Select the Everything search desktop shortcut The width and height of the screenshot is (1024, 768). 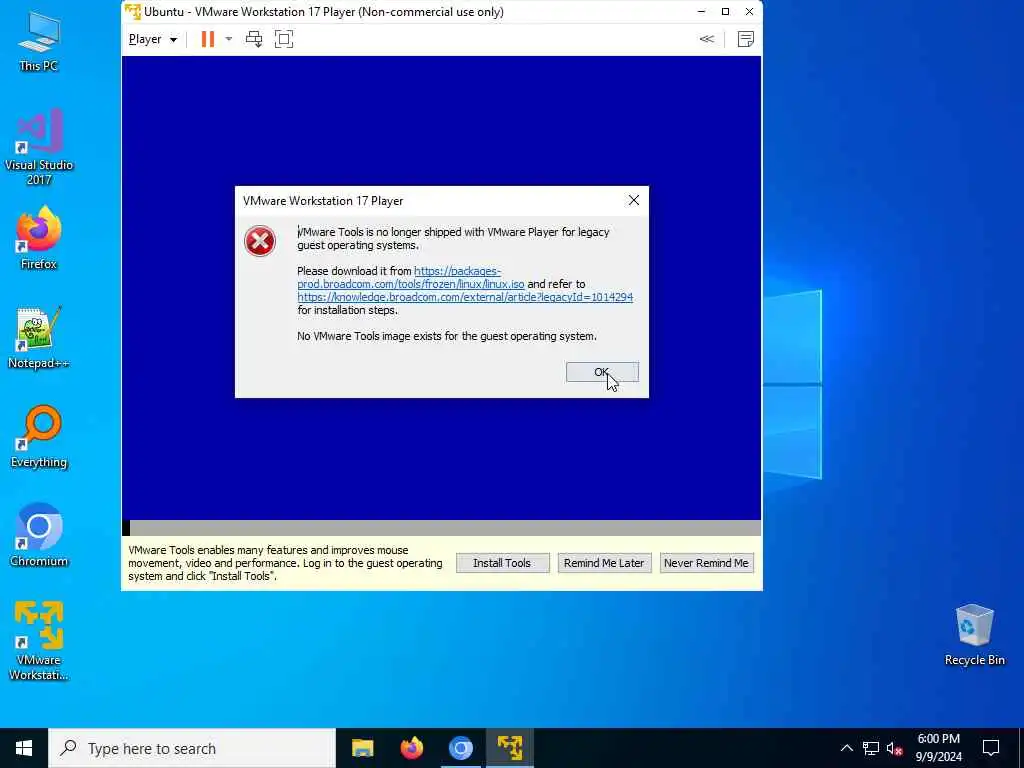39,437
